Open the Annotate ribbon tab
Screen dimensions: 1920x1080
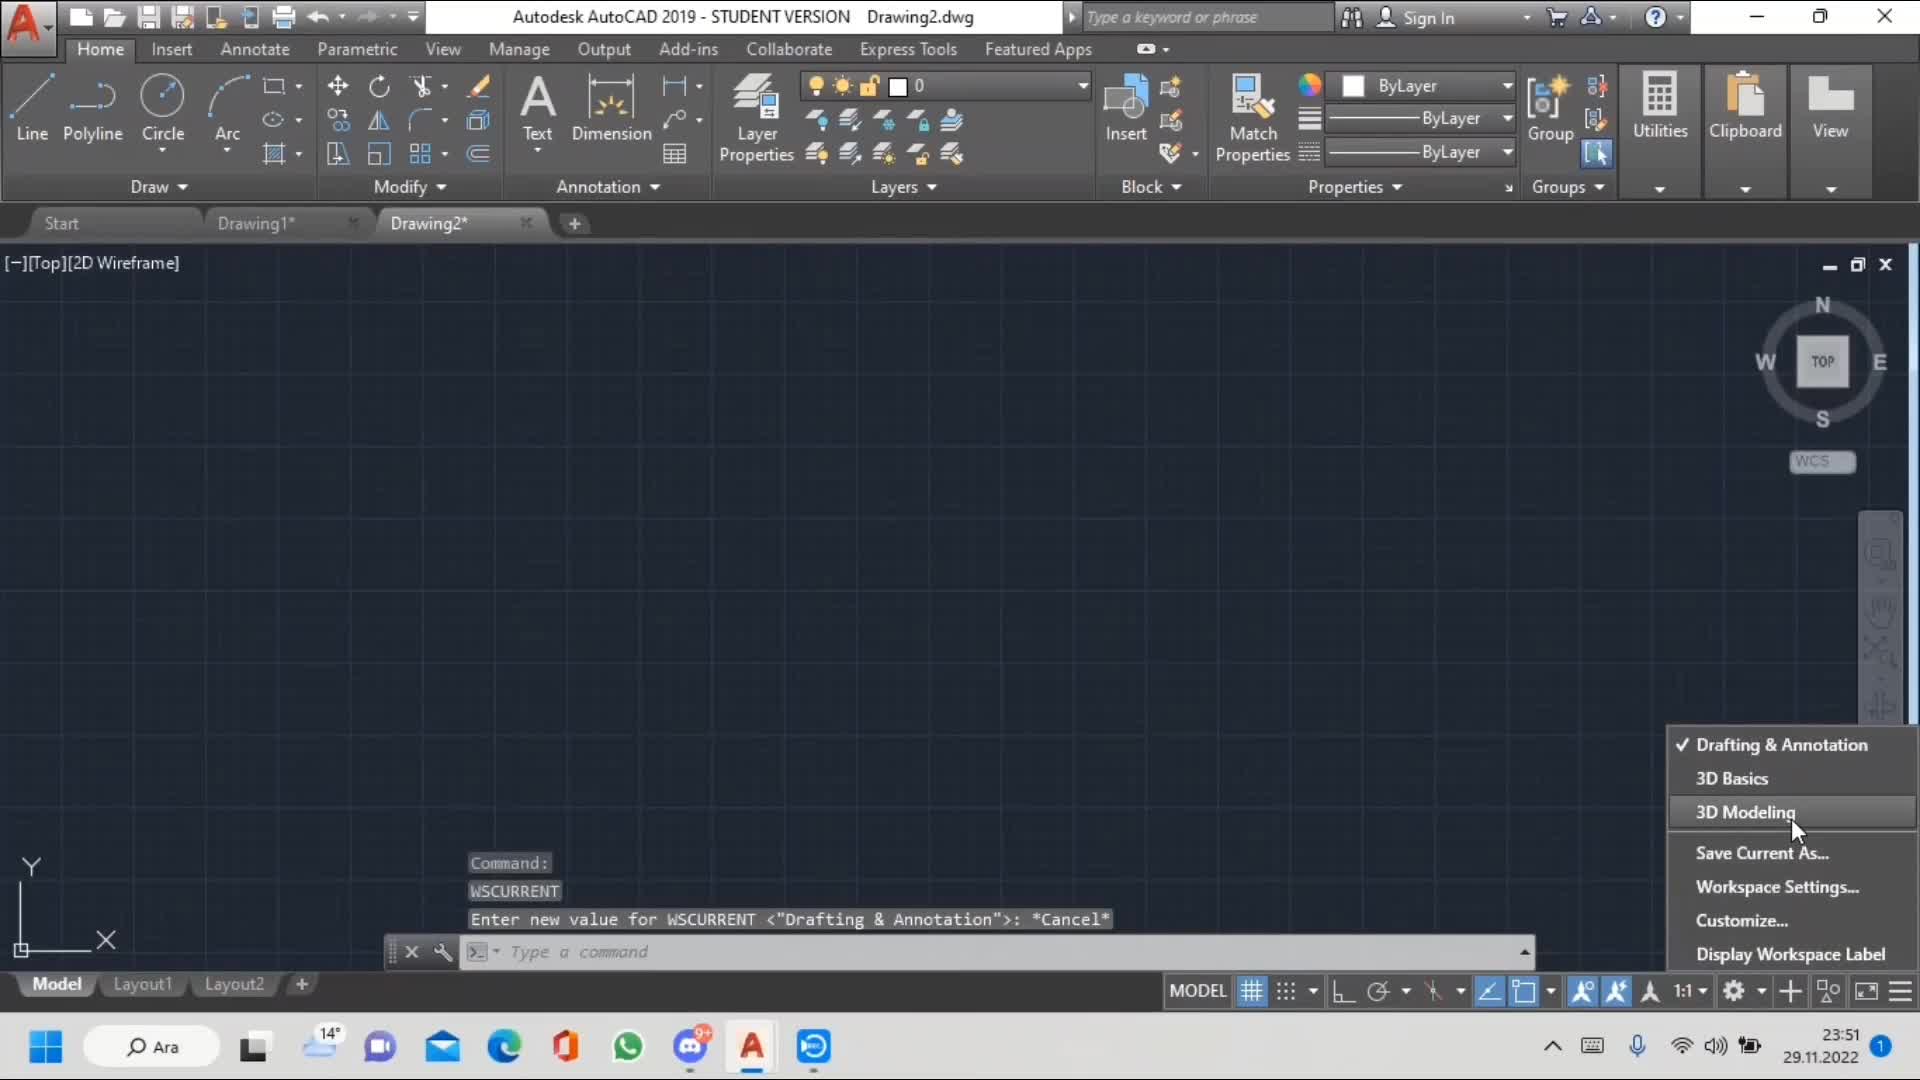tap(255, 49)
